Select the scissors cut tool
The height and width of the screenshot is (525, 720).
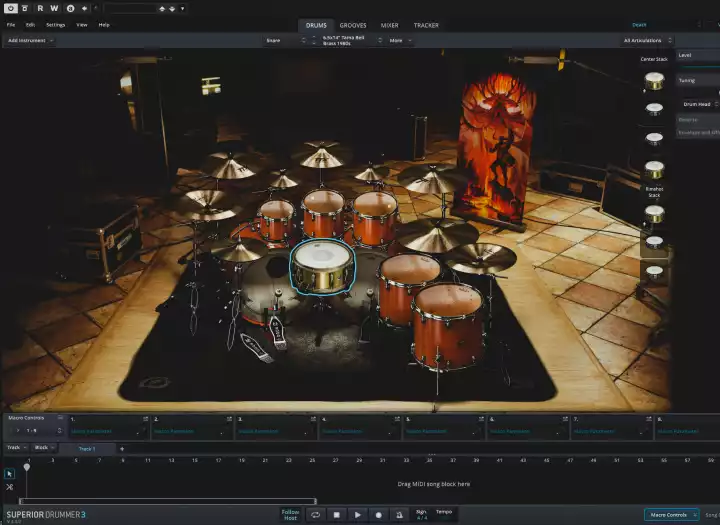[x=9, y=487]
